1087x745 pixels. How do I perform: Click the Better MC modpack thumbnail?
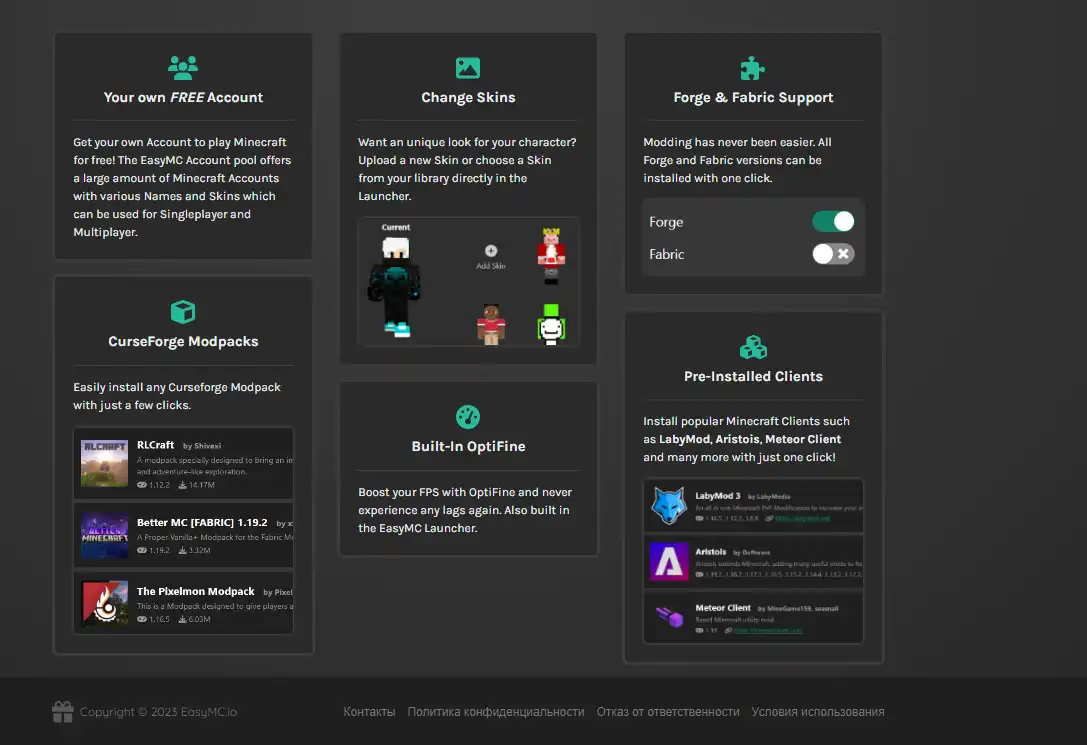pyautogui.click(x=104, y=535)
